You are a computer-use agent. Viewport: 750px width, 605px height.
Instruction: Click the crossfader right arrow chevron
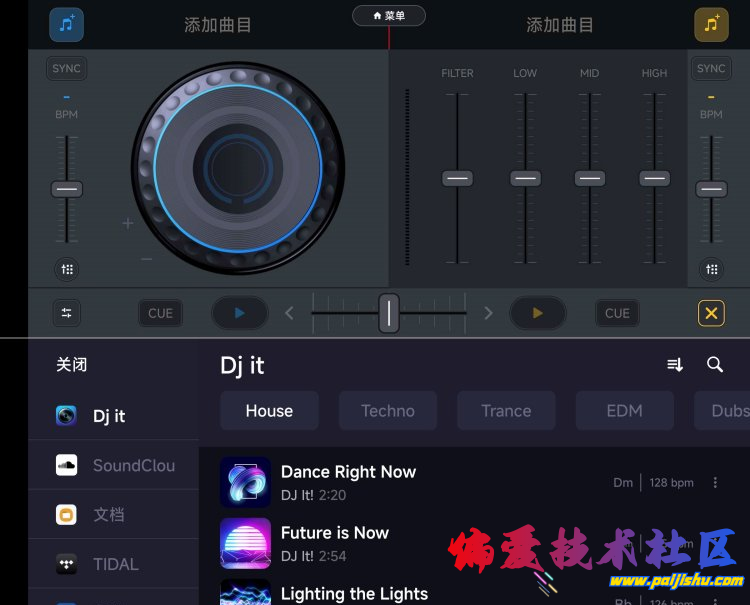click(488, 313)
